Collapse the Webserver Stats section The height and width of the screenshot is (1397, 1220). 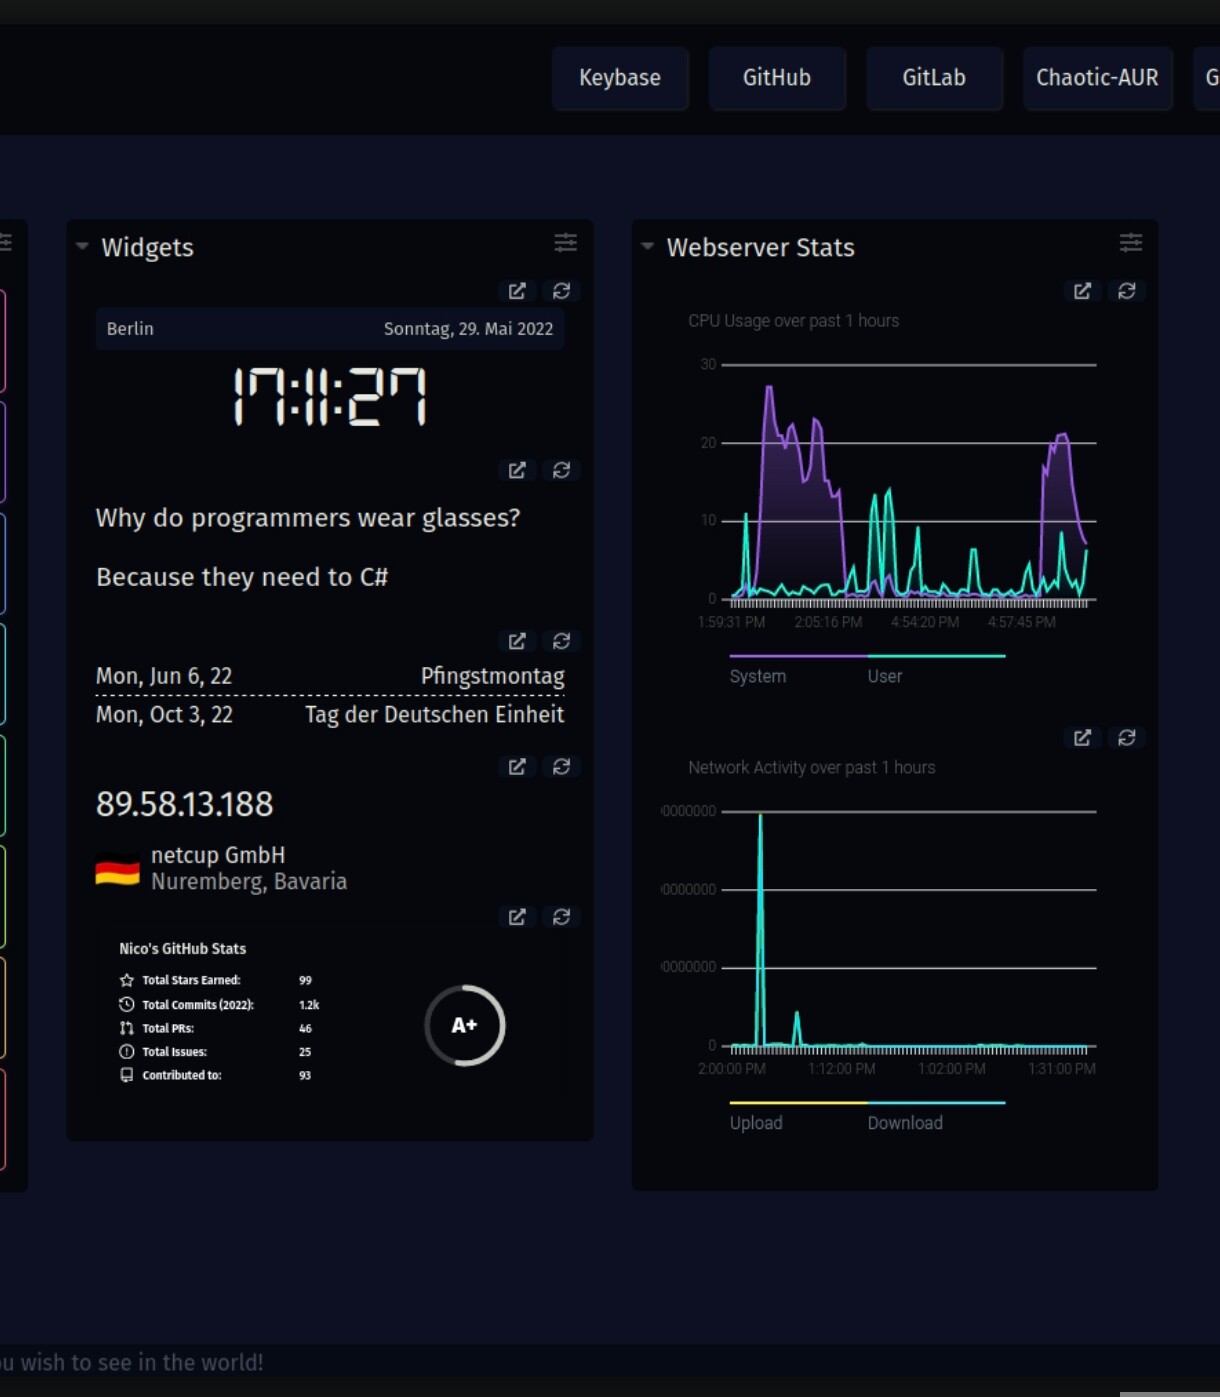click(x=648, y=246)
